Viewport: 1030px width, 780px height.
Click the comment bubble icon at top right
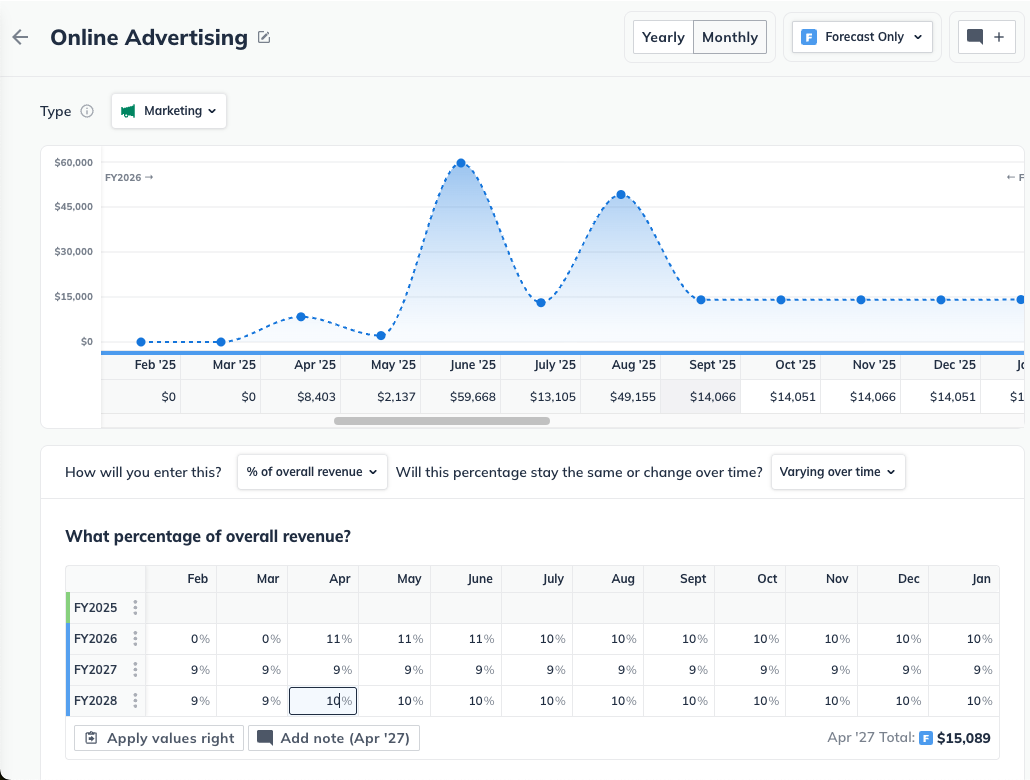click(973, 36)
